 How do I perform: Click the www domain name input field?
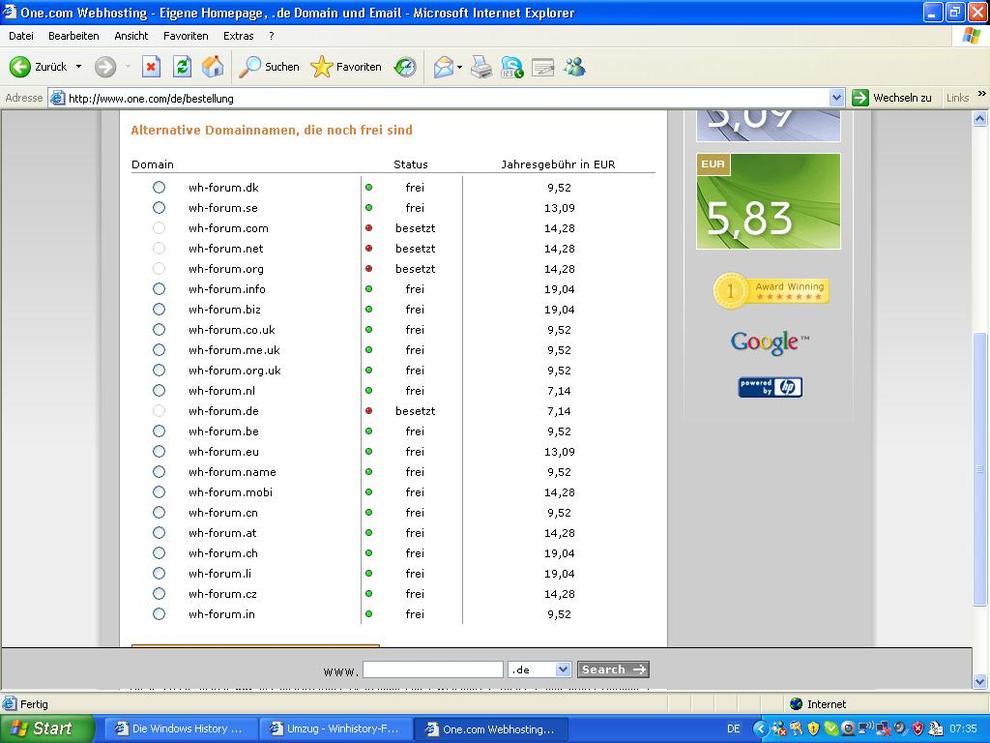432,670
